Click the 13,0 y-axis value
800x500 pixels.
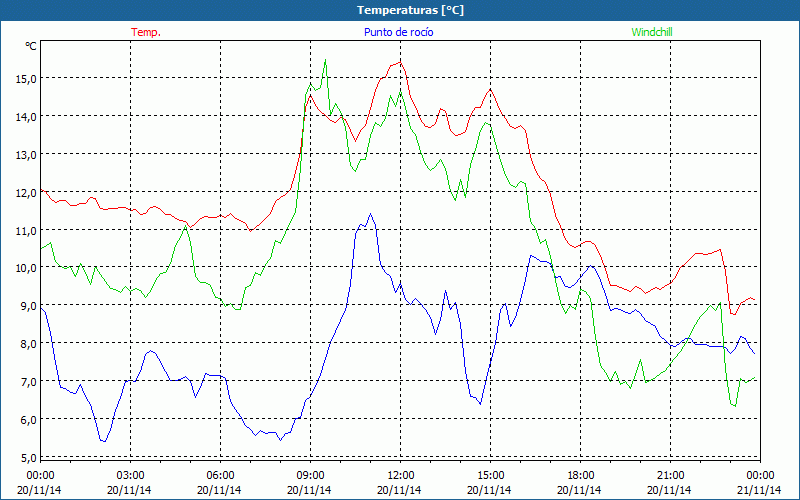(x=28, y=155)
